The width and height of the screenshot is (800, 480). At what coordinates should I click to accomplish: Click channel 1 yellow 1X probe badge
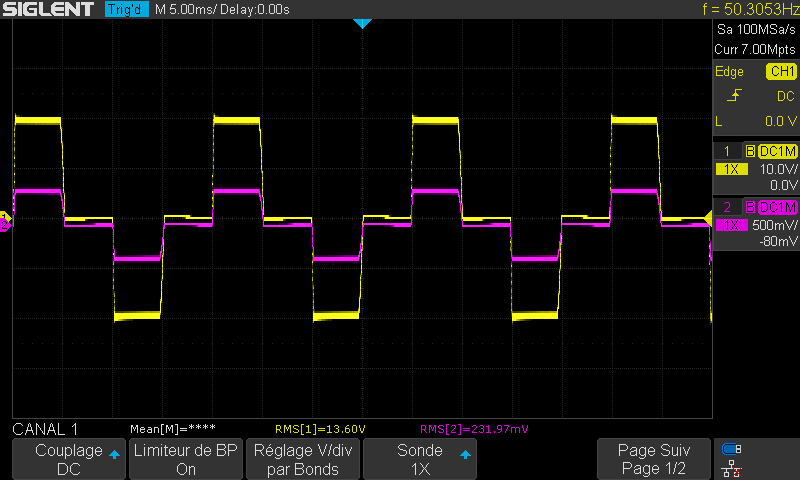pyautogui.click(x=732, y=169)
